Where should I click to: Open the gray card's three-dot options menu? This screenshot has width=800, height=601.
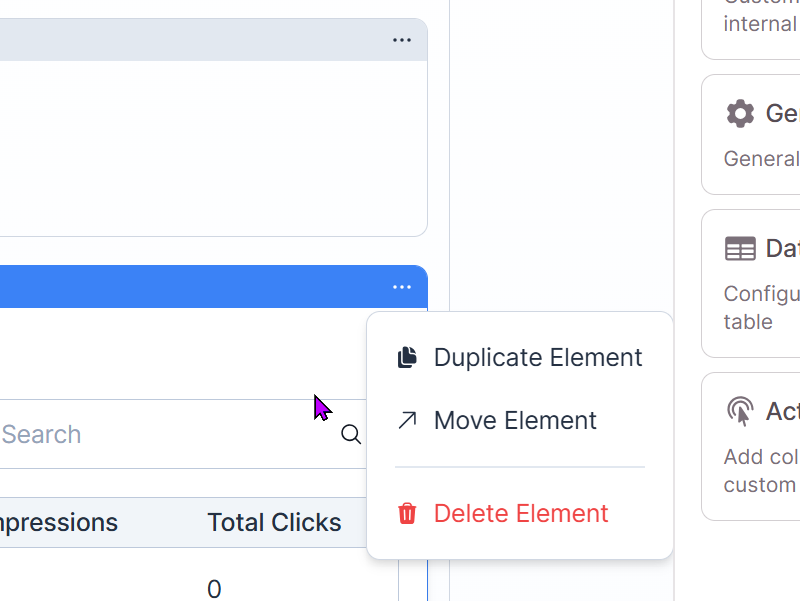pyautogui.click(x=402, y=40)
